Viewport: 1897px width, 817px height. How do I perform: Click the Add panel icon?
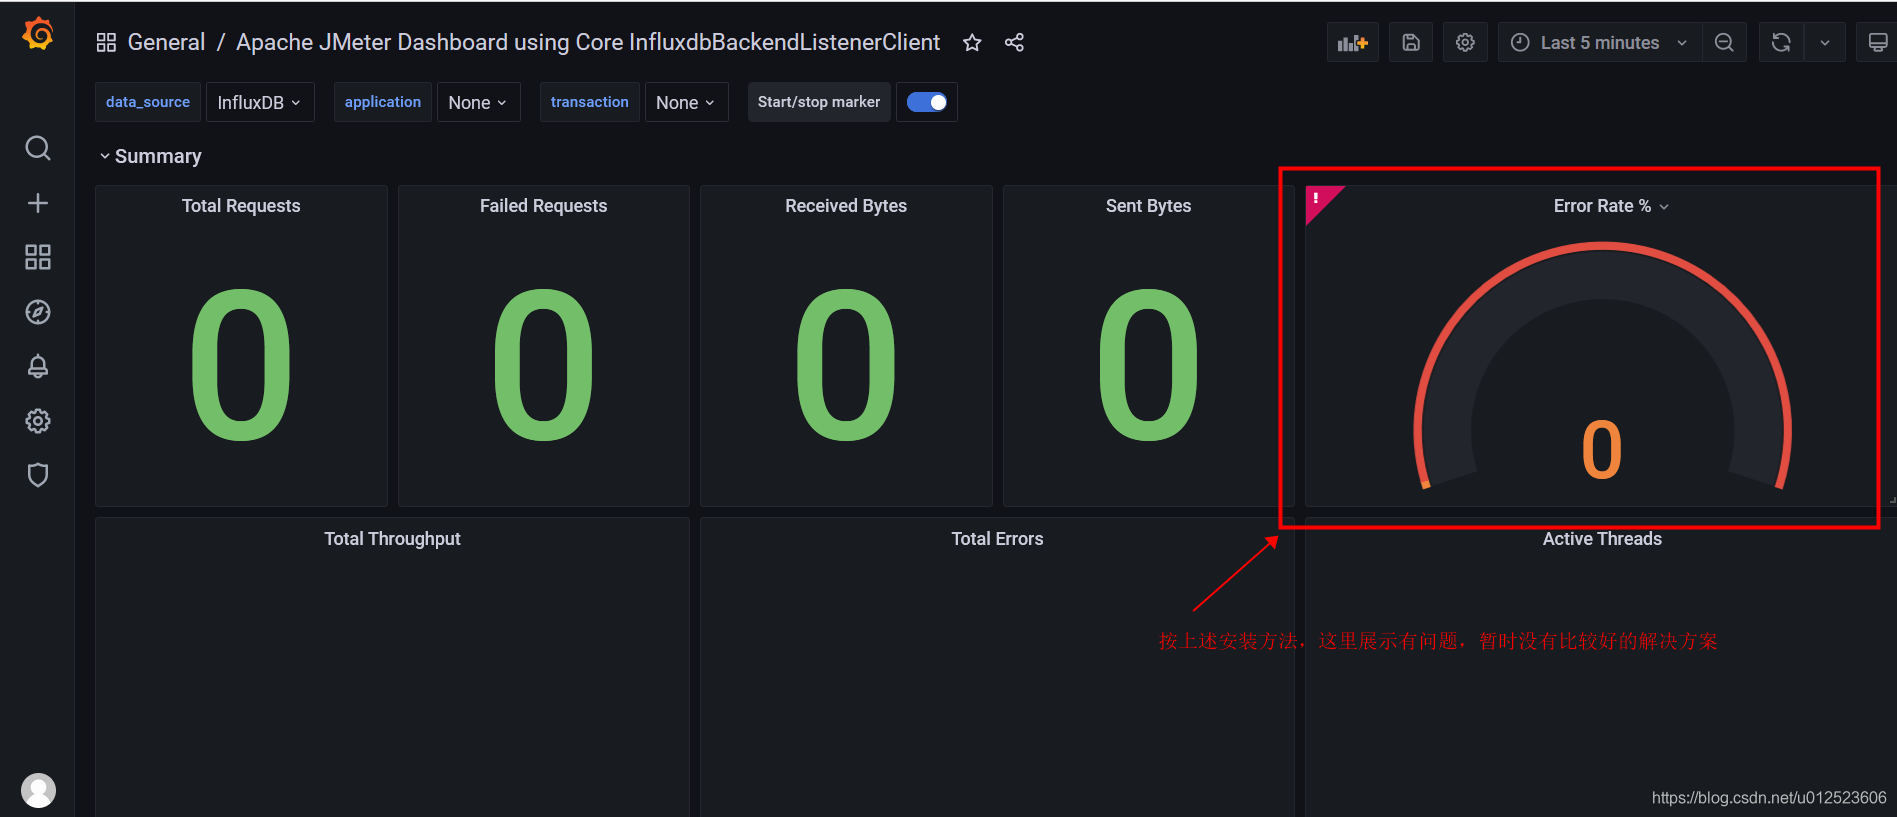pos(1353,42)
